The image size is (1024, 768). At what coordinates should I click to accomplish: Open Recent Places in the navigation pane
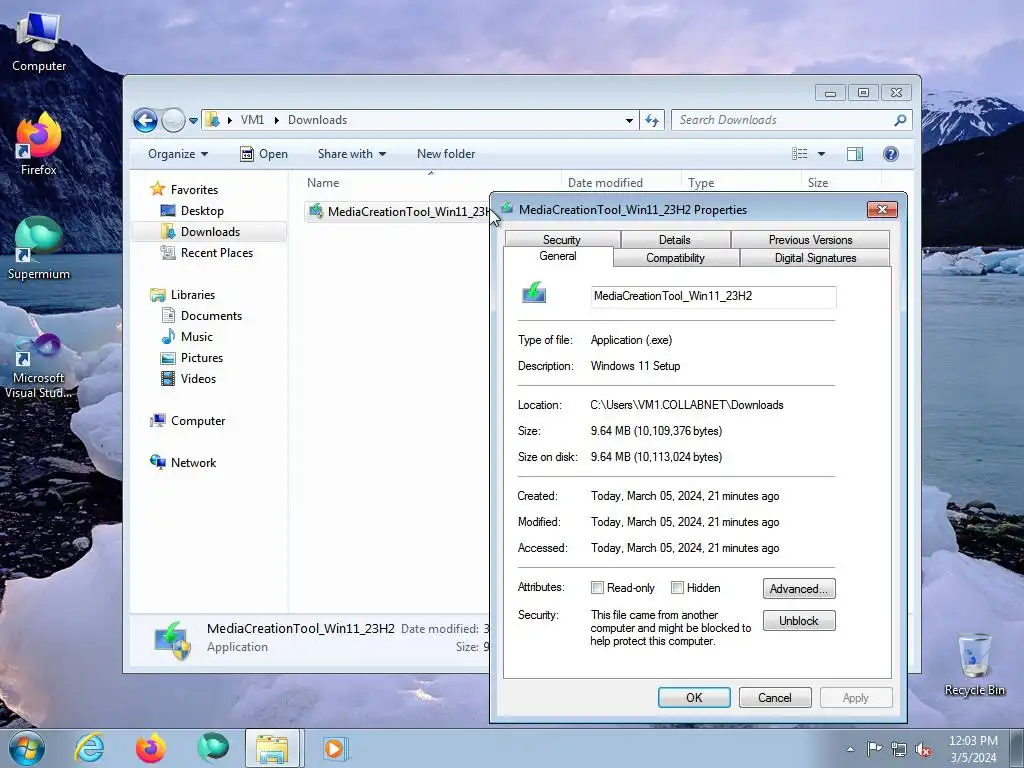(217, 253)
